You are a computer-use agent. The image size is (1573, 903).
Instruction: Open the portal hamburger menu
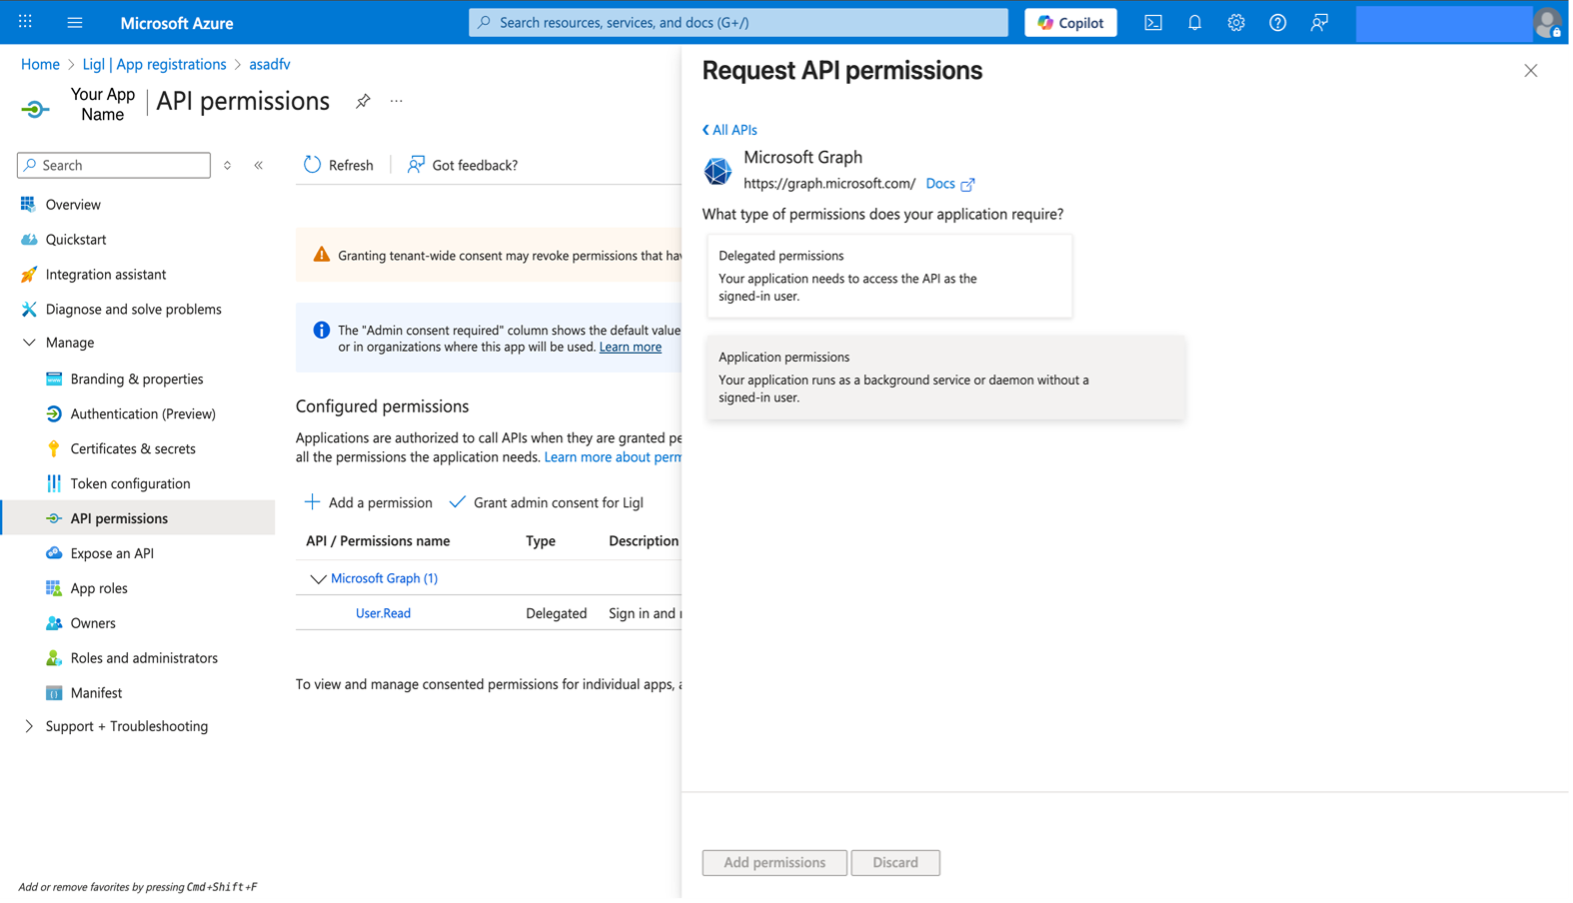75,22
